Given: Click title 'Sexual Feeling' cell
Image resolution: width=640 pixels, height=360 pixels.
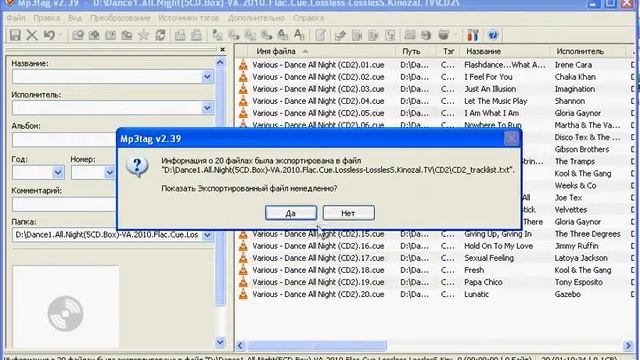Looking at the screenshot, I should (x=489, y=258).
